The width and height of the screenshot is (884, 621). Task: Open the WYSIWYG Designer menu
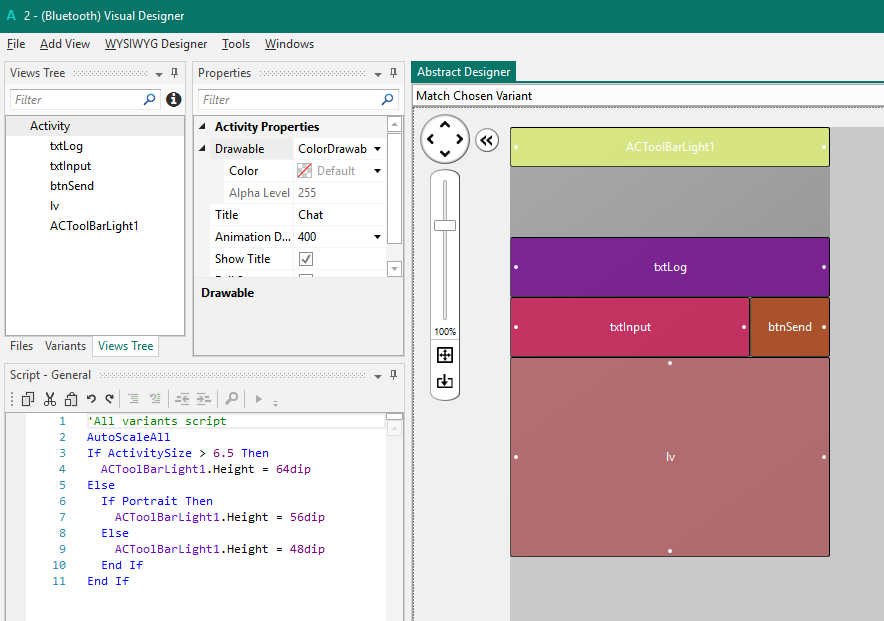coord(156,44)
